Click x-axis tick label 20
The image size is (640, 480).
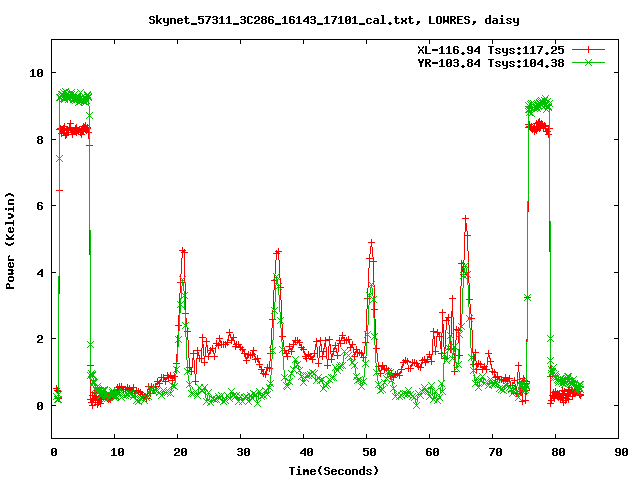click(x=180, y=452)
